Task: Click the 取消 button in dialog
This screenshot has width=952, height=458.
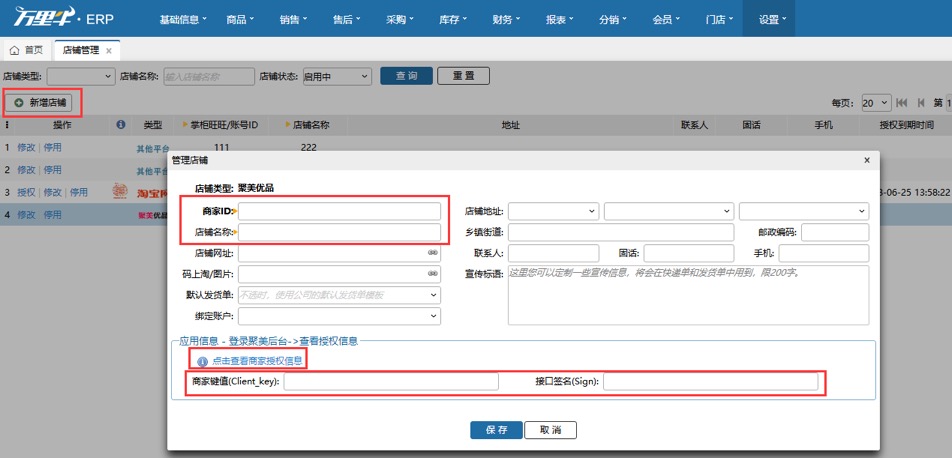Action: 550,430
